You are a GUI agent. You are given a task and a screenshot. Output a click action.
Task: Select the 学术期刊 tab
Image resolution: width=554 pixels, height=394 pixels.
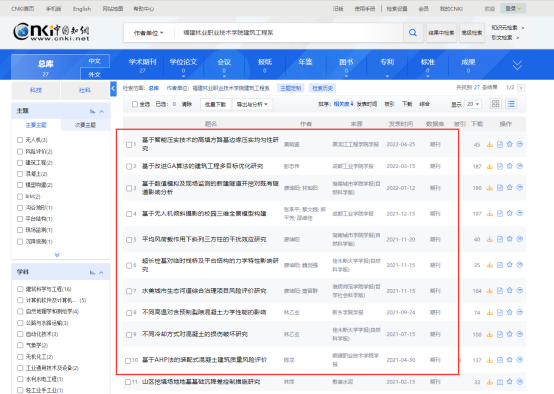coord(142,65)
